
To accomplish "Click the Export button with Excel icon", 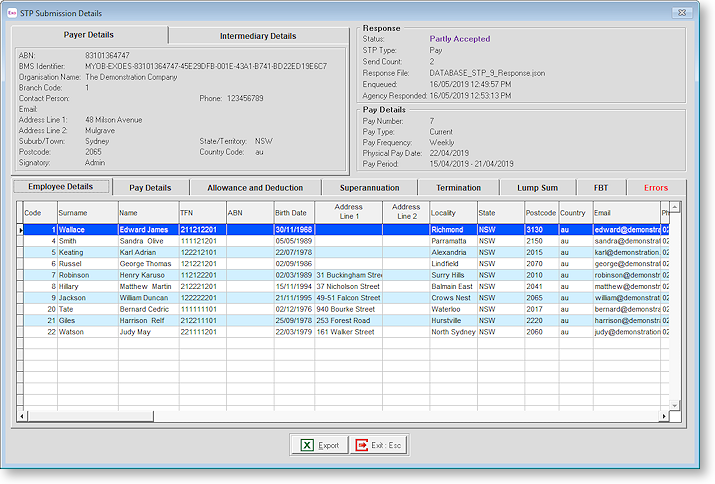I will (318, 445).
